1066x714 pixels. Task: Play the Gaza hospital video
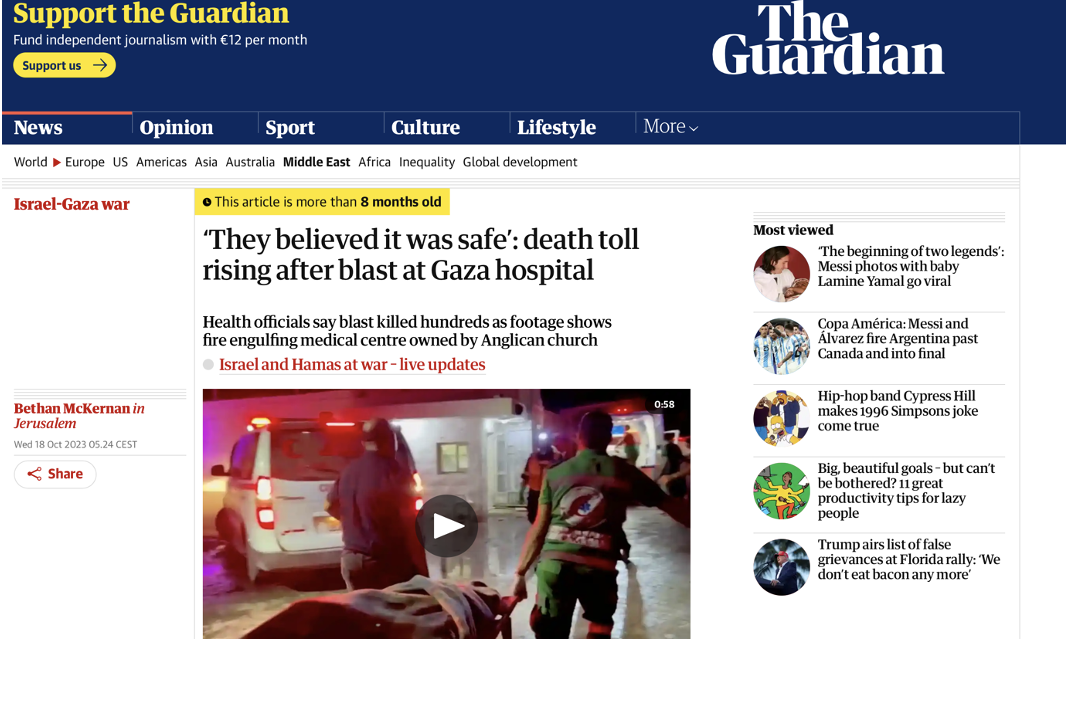coord(446,526)
